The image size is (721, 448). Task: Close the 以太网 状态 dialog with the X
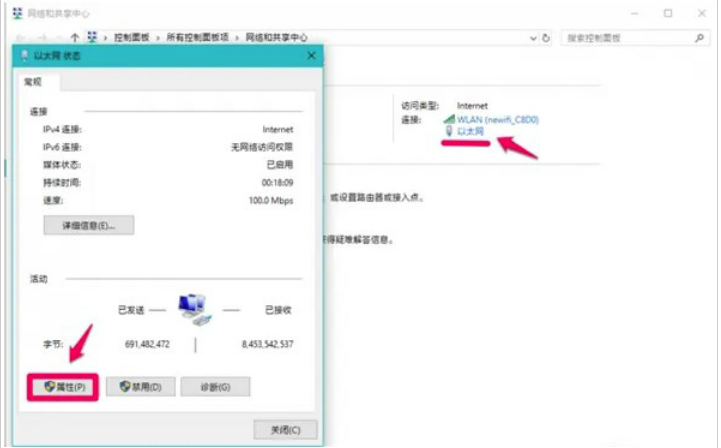coord(311,56)
